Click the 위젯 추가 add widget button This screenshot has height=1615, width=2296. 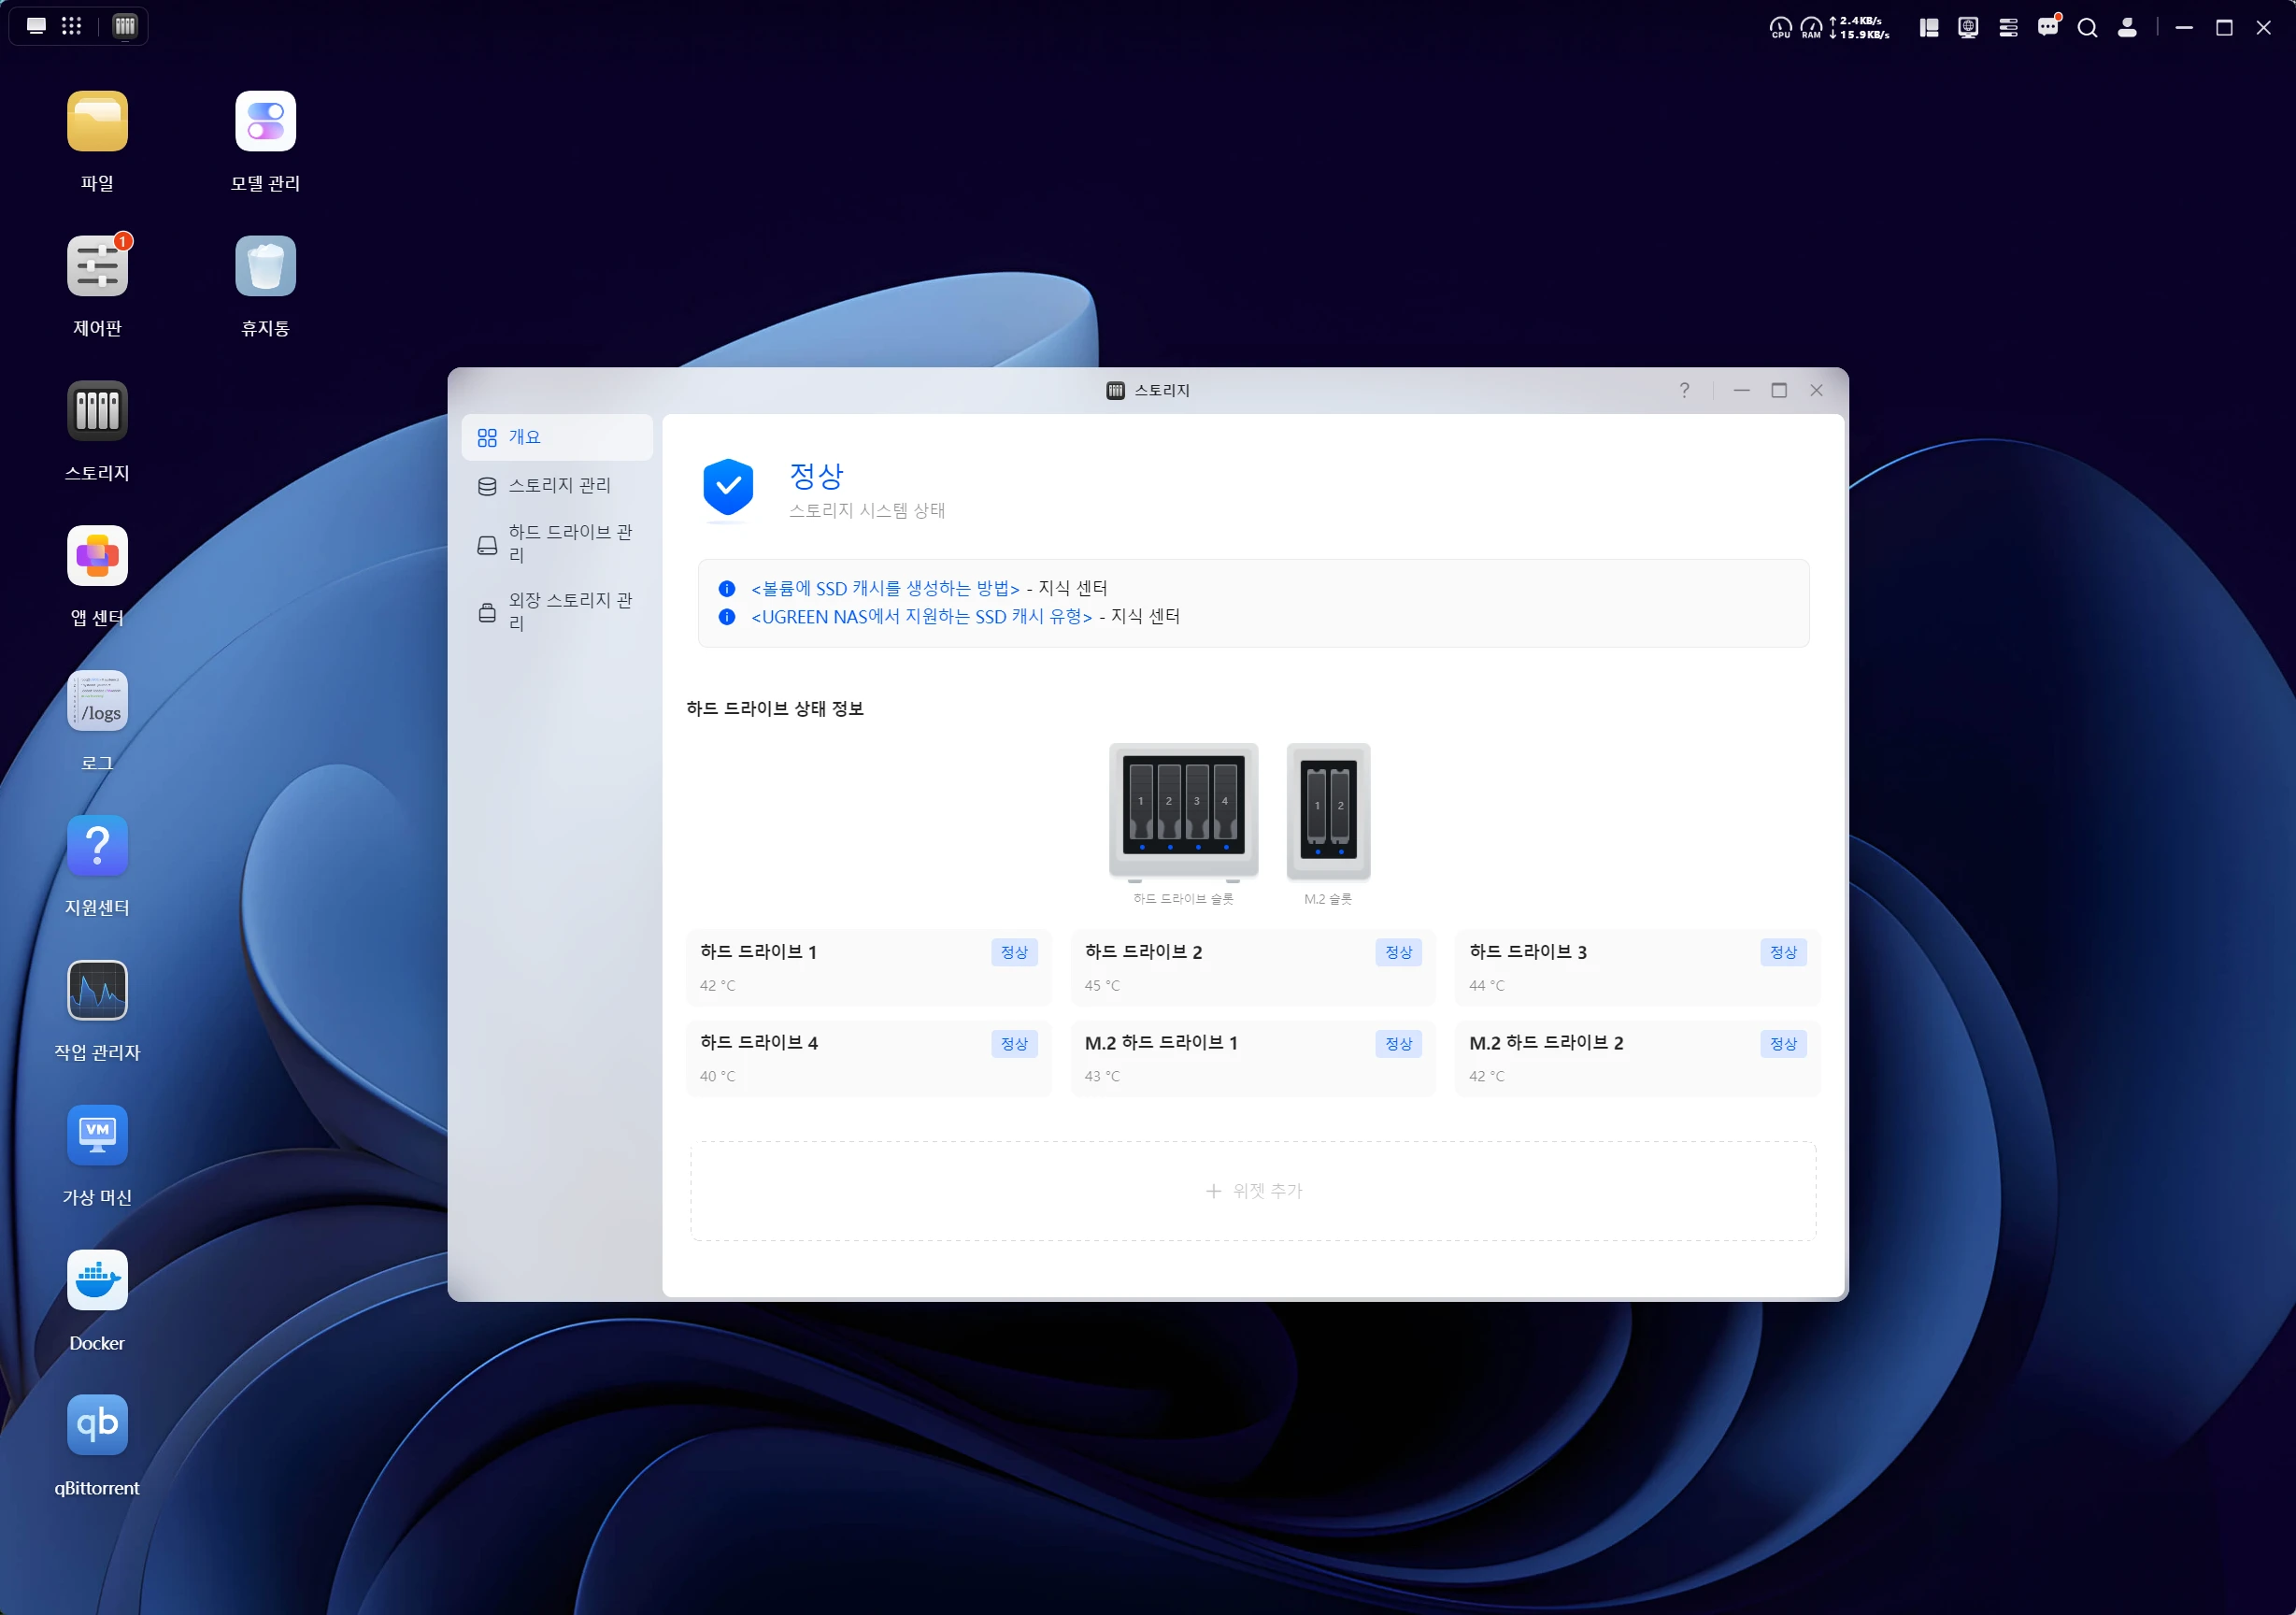1253,1191
